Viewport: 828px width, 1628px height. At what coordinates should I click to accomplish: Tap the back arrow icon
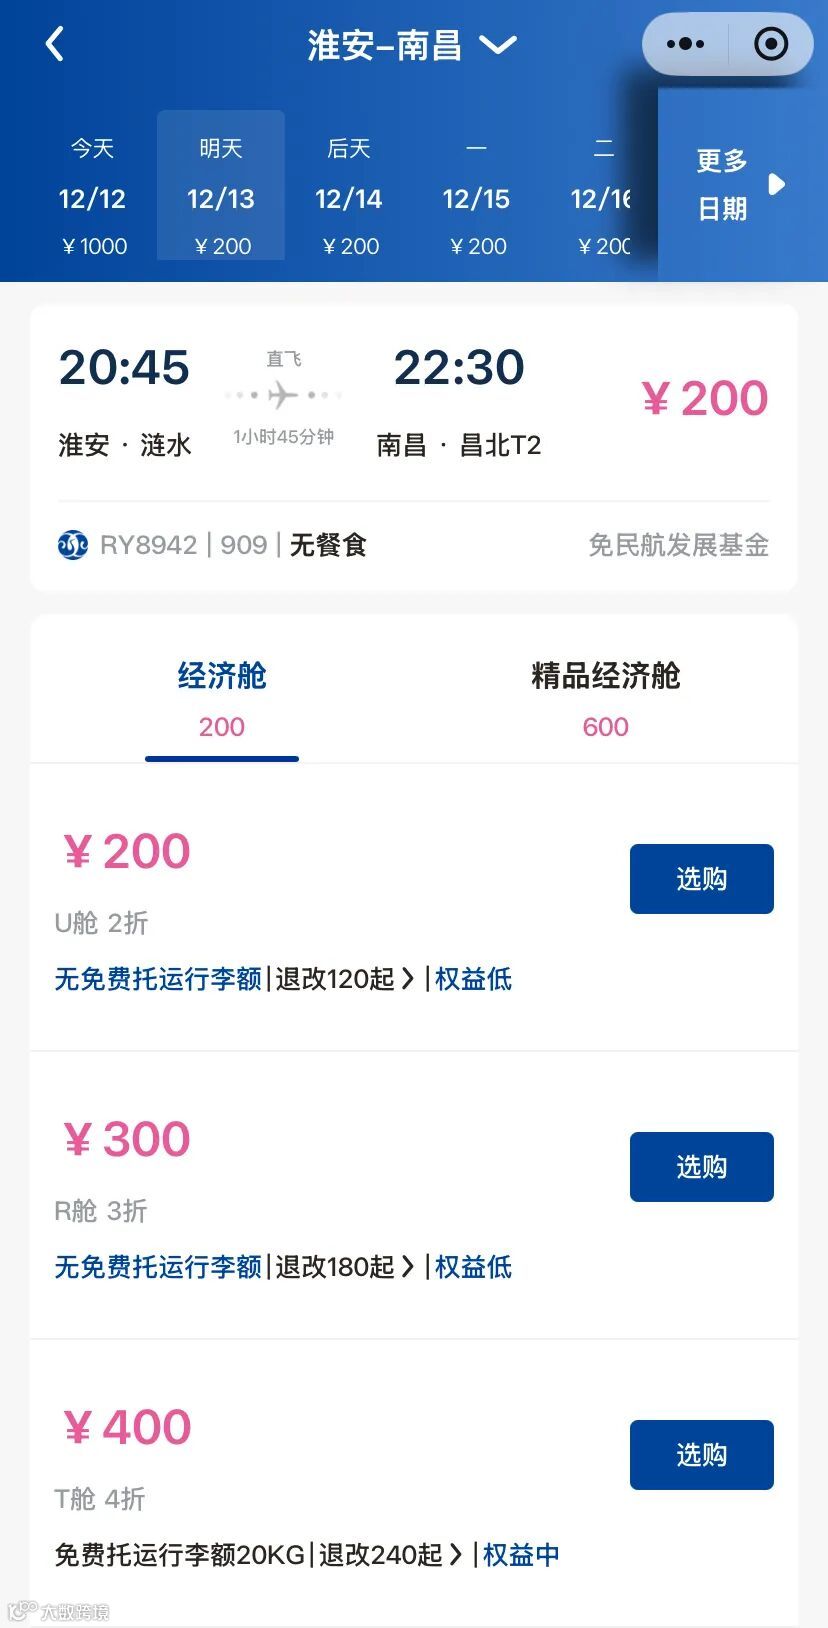(x=55, y=44)
